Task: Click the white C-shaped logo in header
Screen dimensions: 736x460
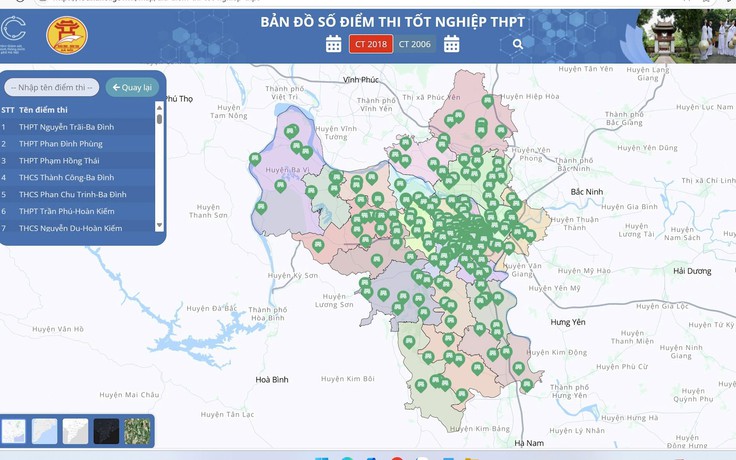Action: point(13,29)
